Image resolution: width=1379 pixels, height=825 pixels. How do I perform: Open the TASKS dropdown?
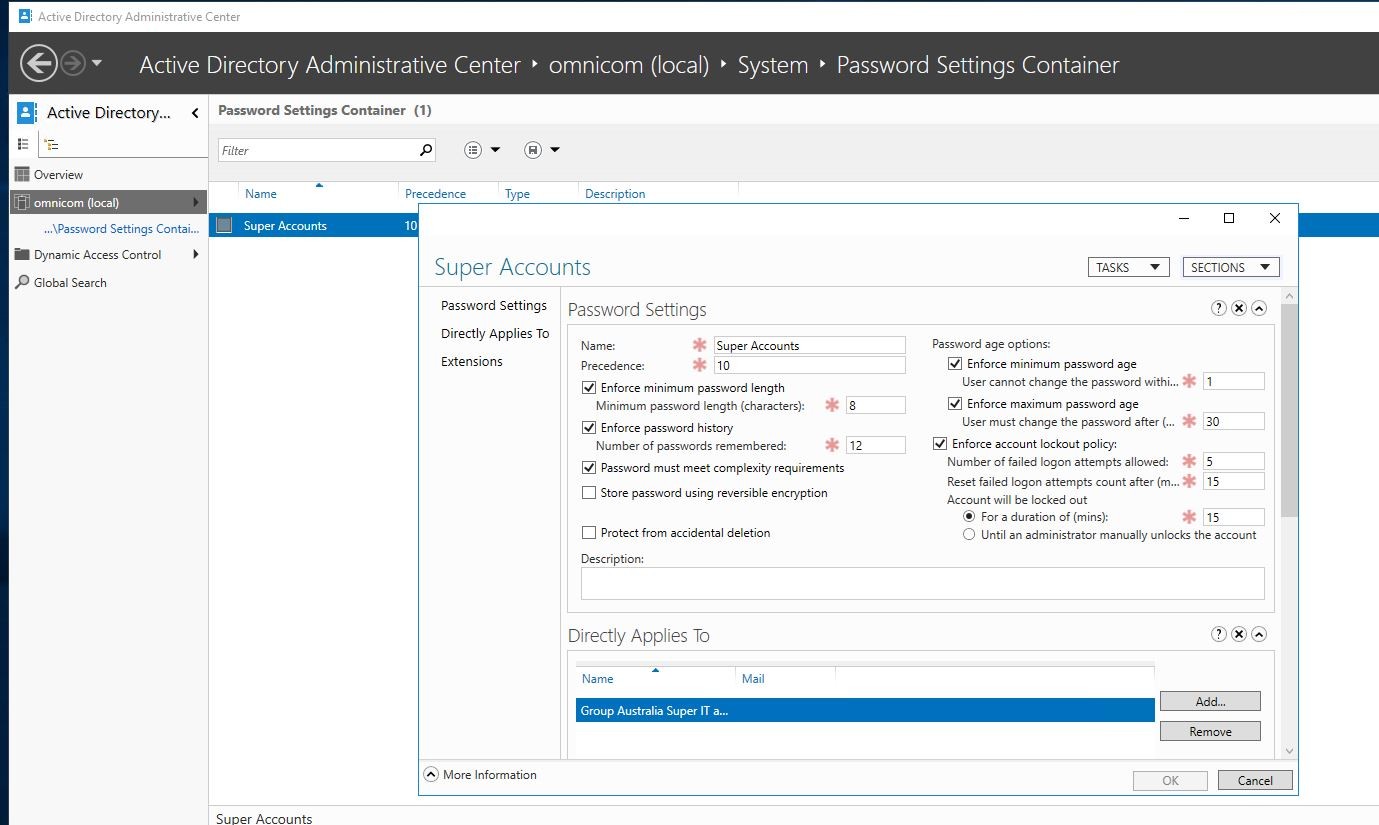coord(1128,267)
